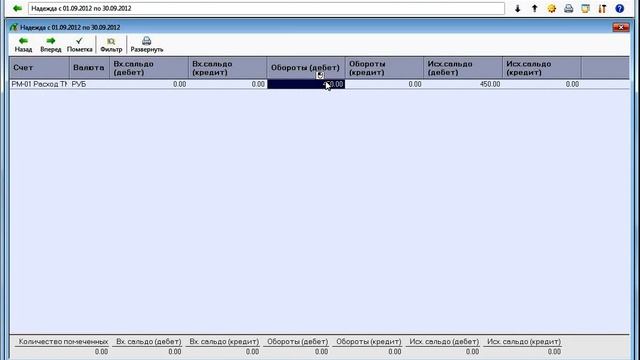
Task: Open the yellow gear settings icon
Action: tap(551, 9)
